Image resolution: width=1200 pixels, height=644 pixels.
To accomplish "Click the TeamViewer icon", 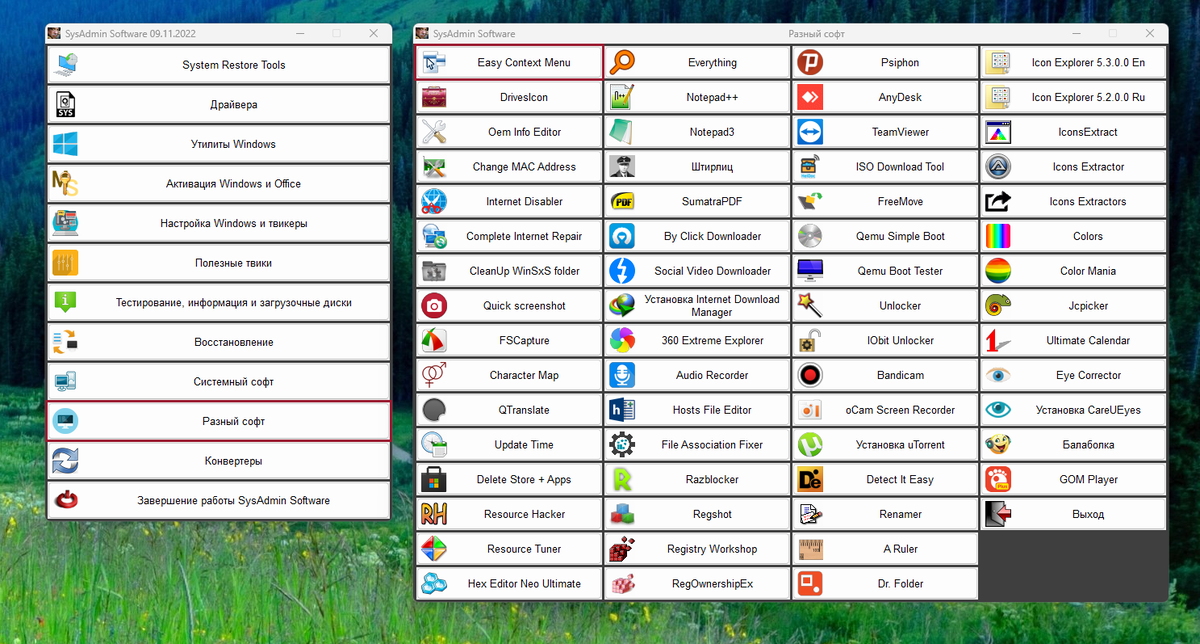I will (x=810, y=132).
